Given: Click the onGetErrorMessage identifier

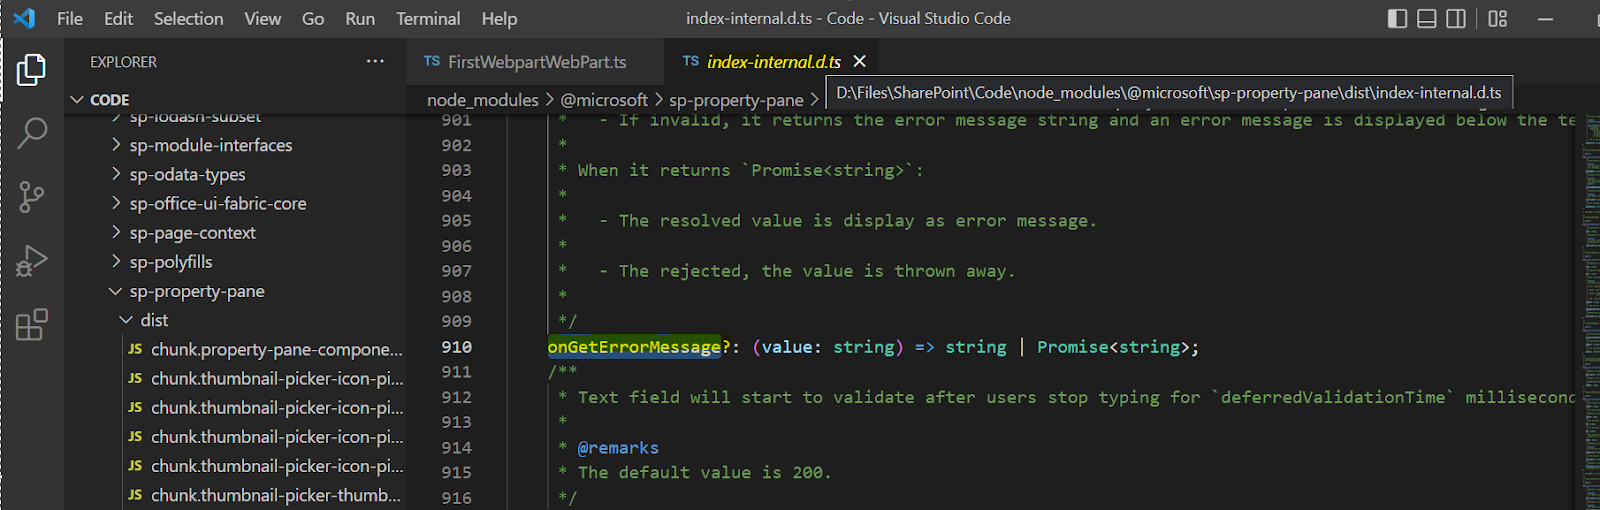Looking at the screenshot, I should [x=634, y=347].
